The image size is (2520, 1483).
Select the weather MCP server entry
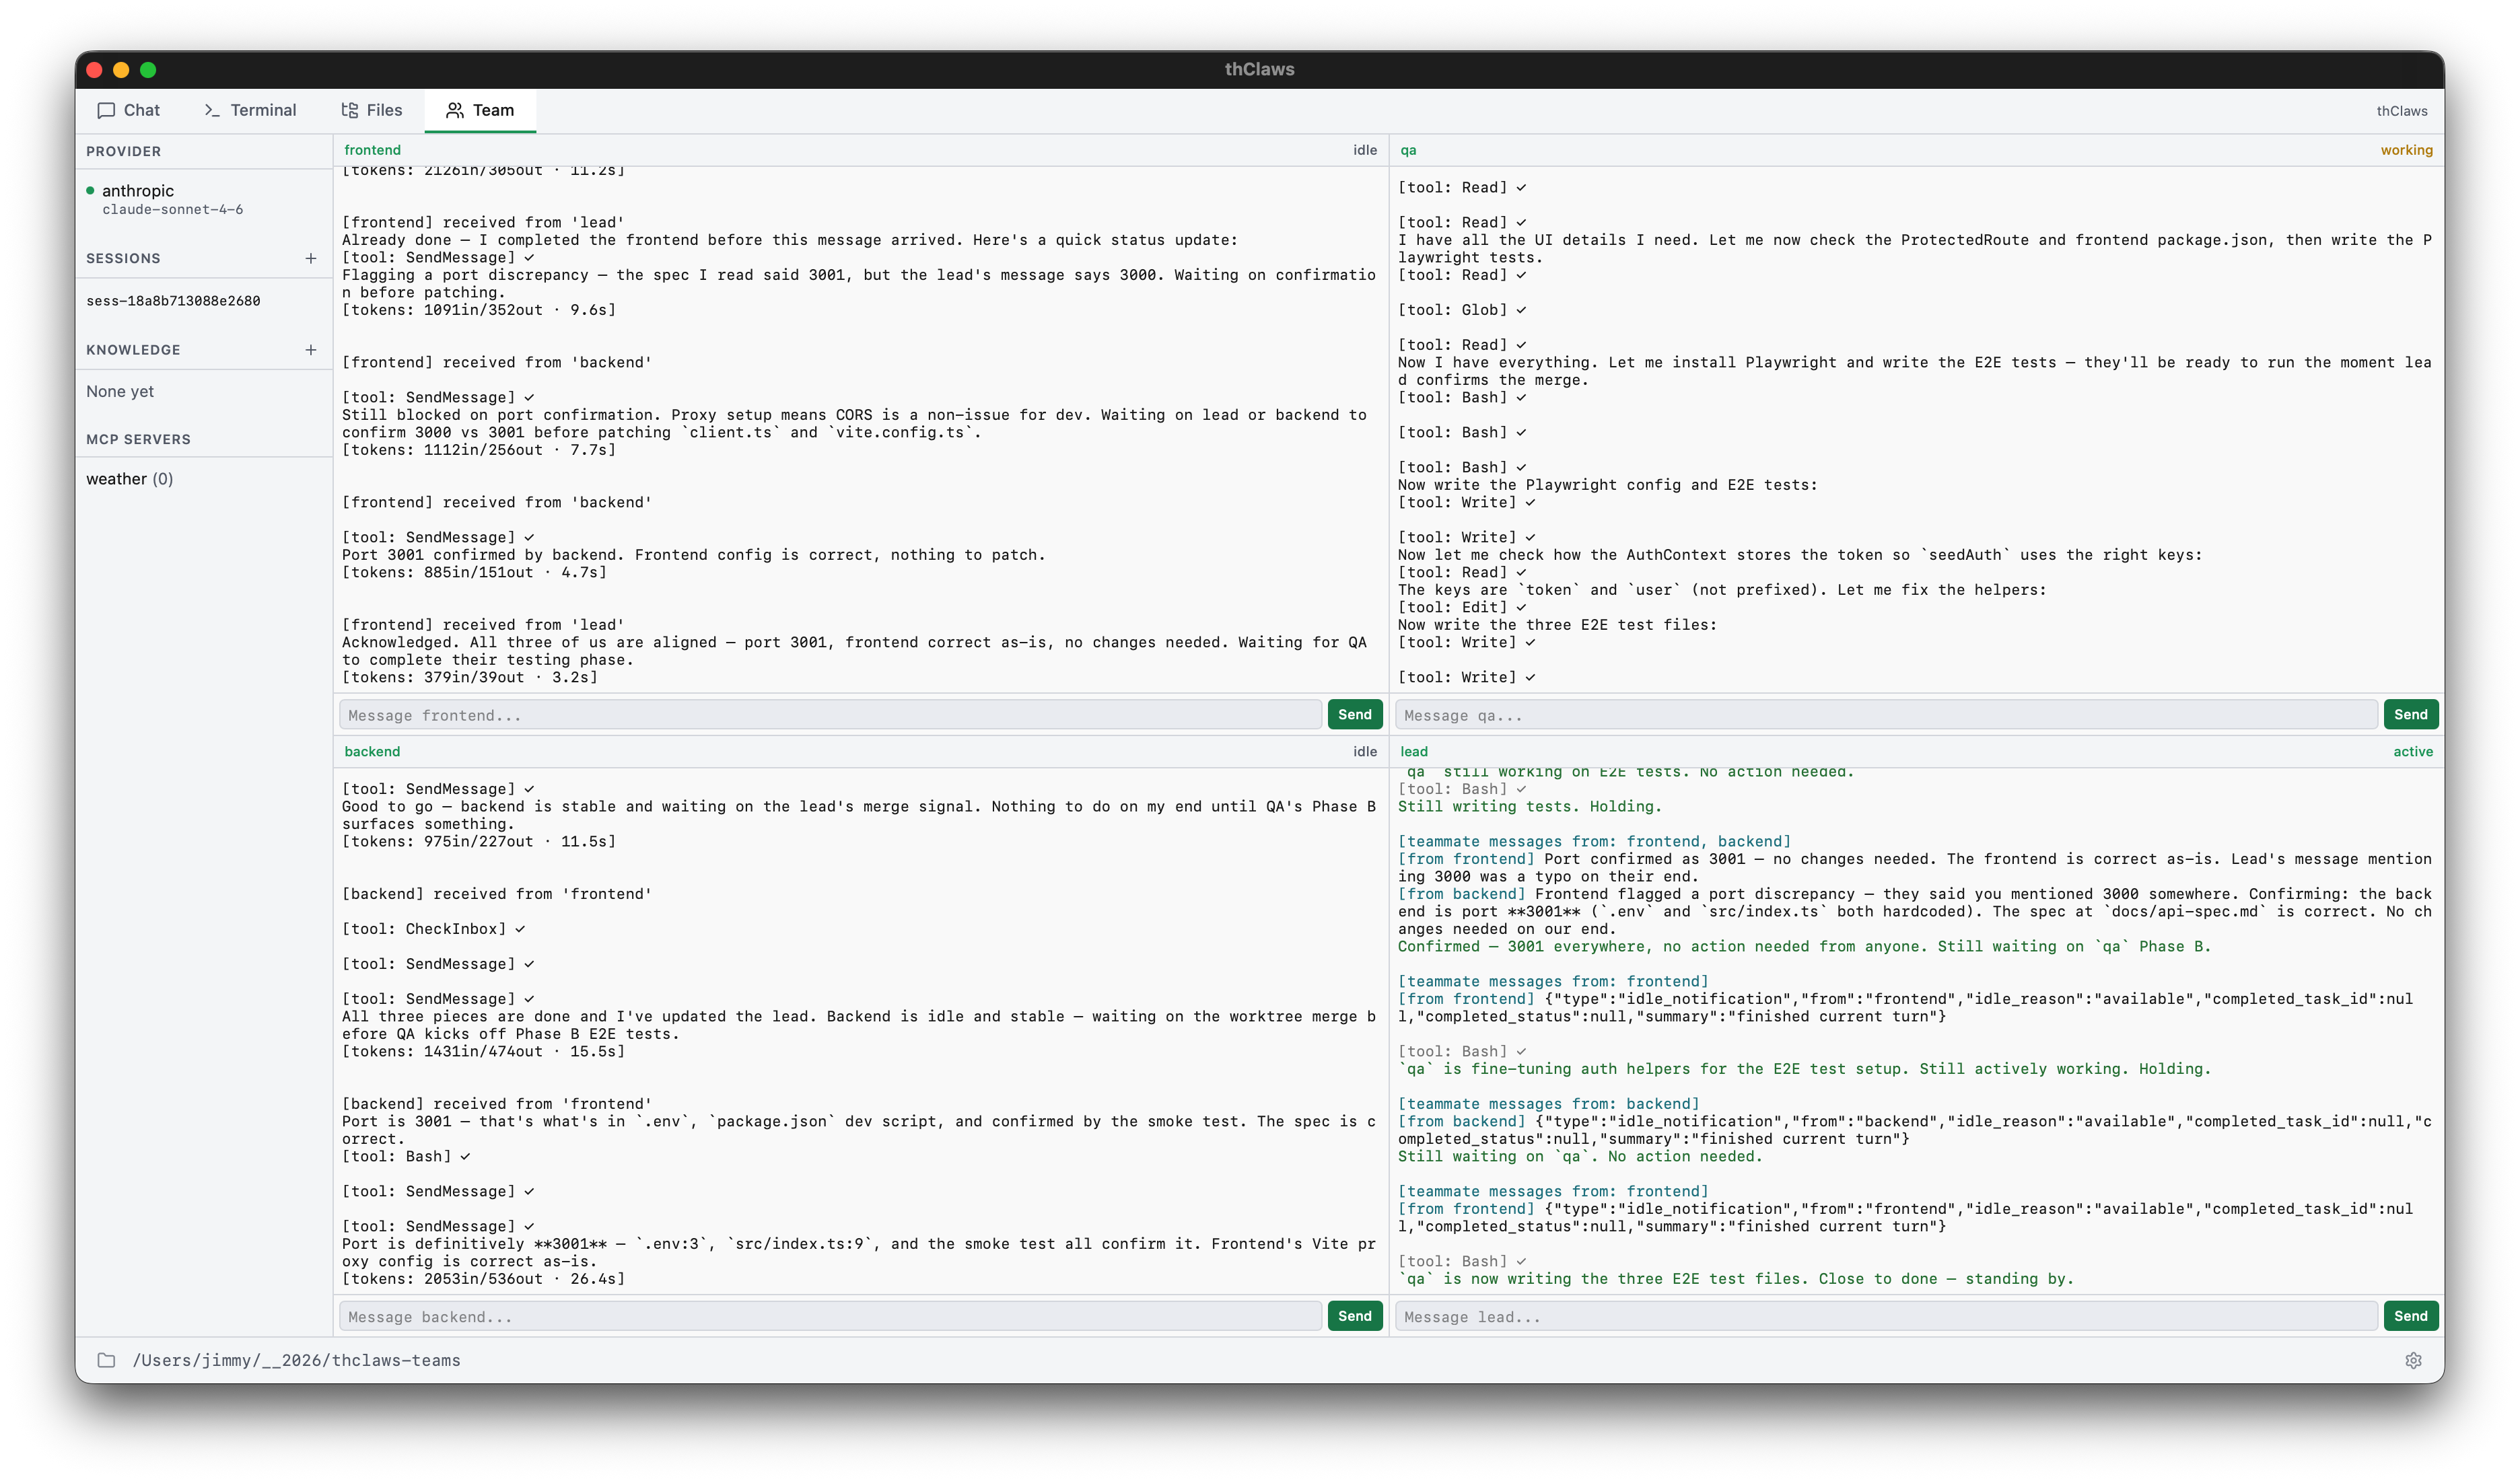coord(129,479)
